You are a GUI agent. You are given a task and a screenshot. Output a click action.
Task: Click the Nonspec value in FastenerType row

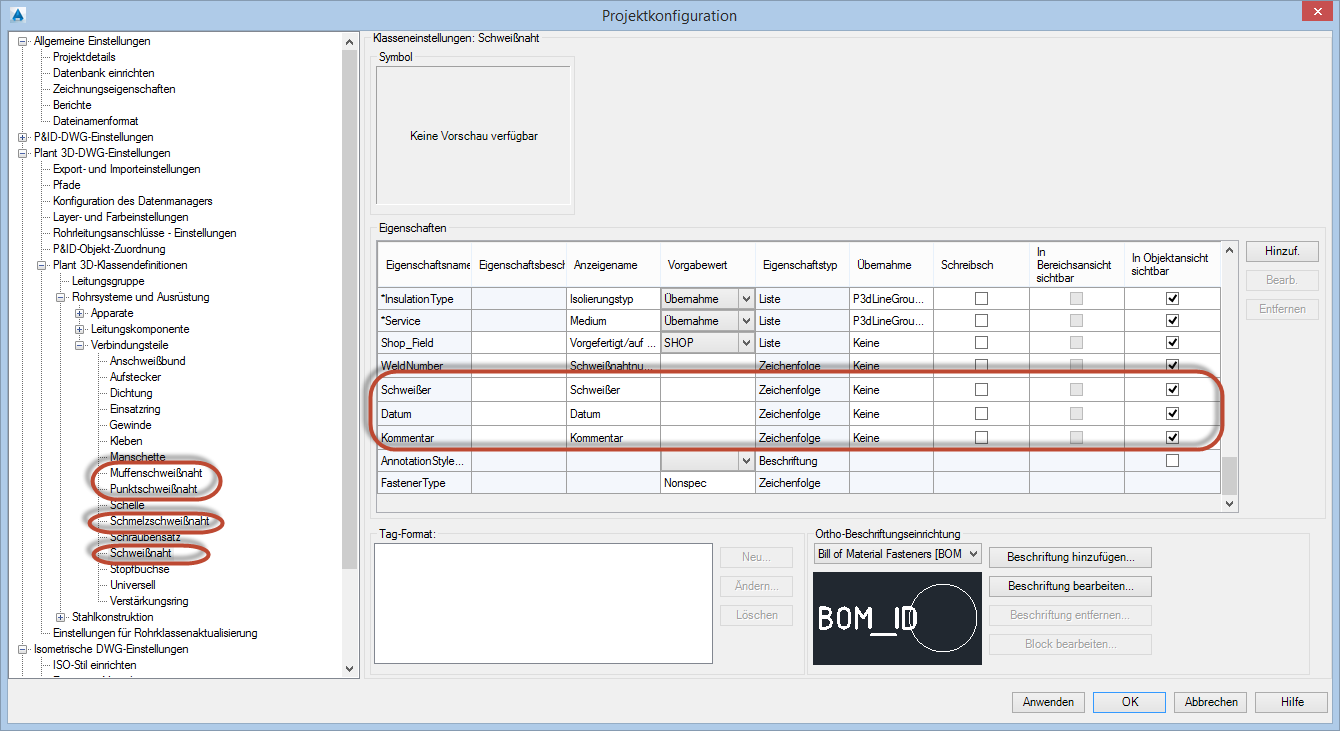[707, 483]
